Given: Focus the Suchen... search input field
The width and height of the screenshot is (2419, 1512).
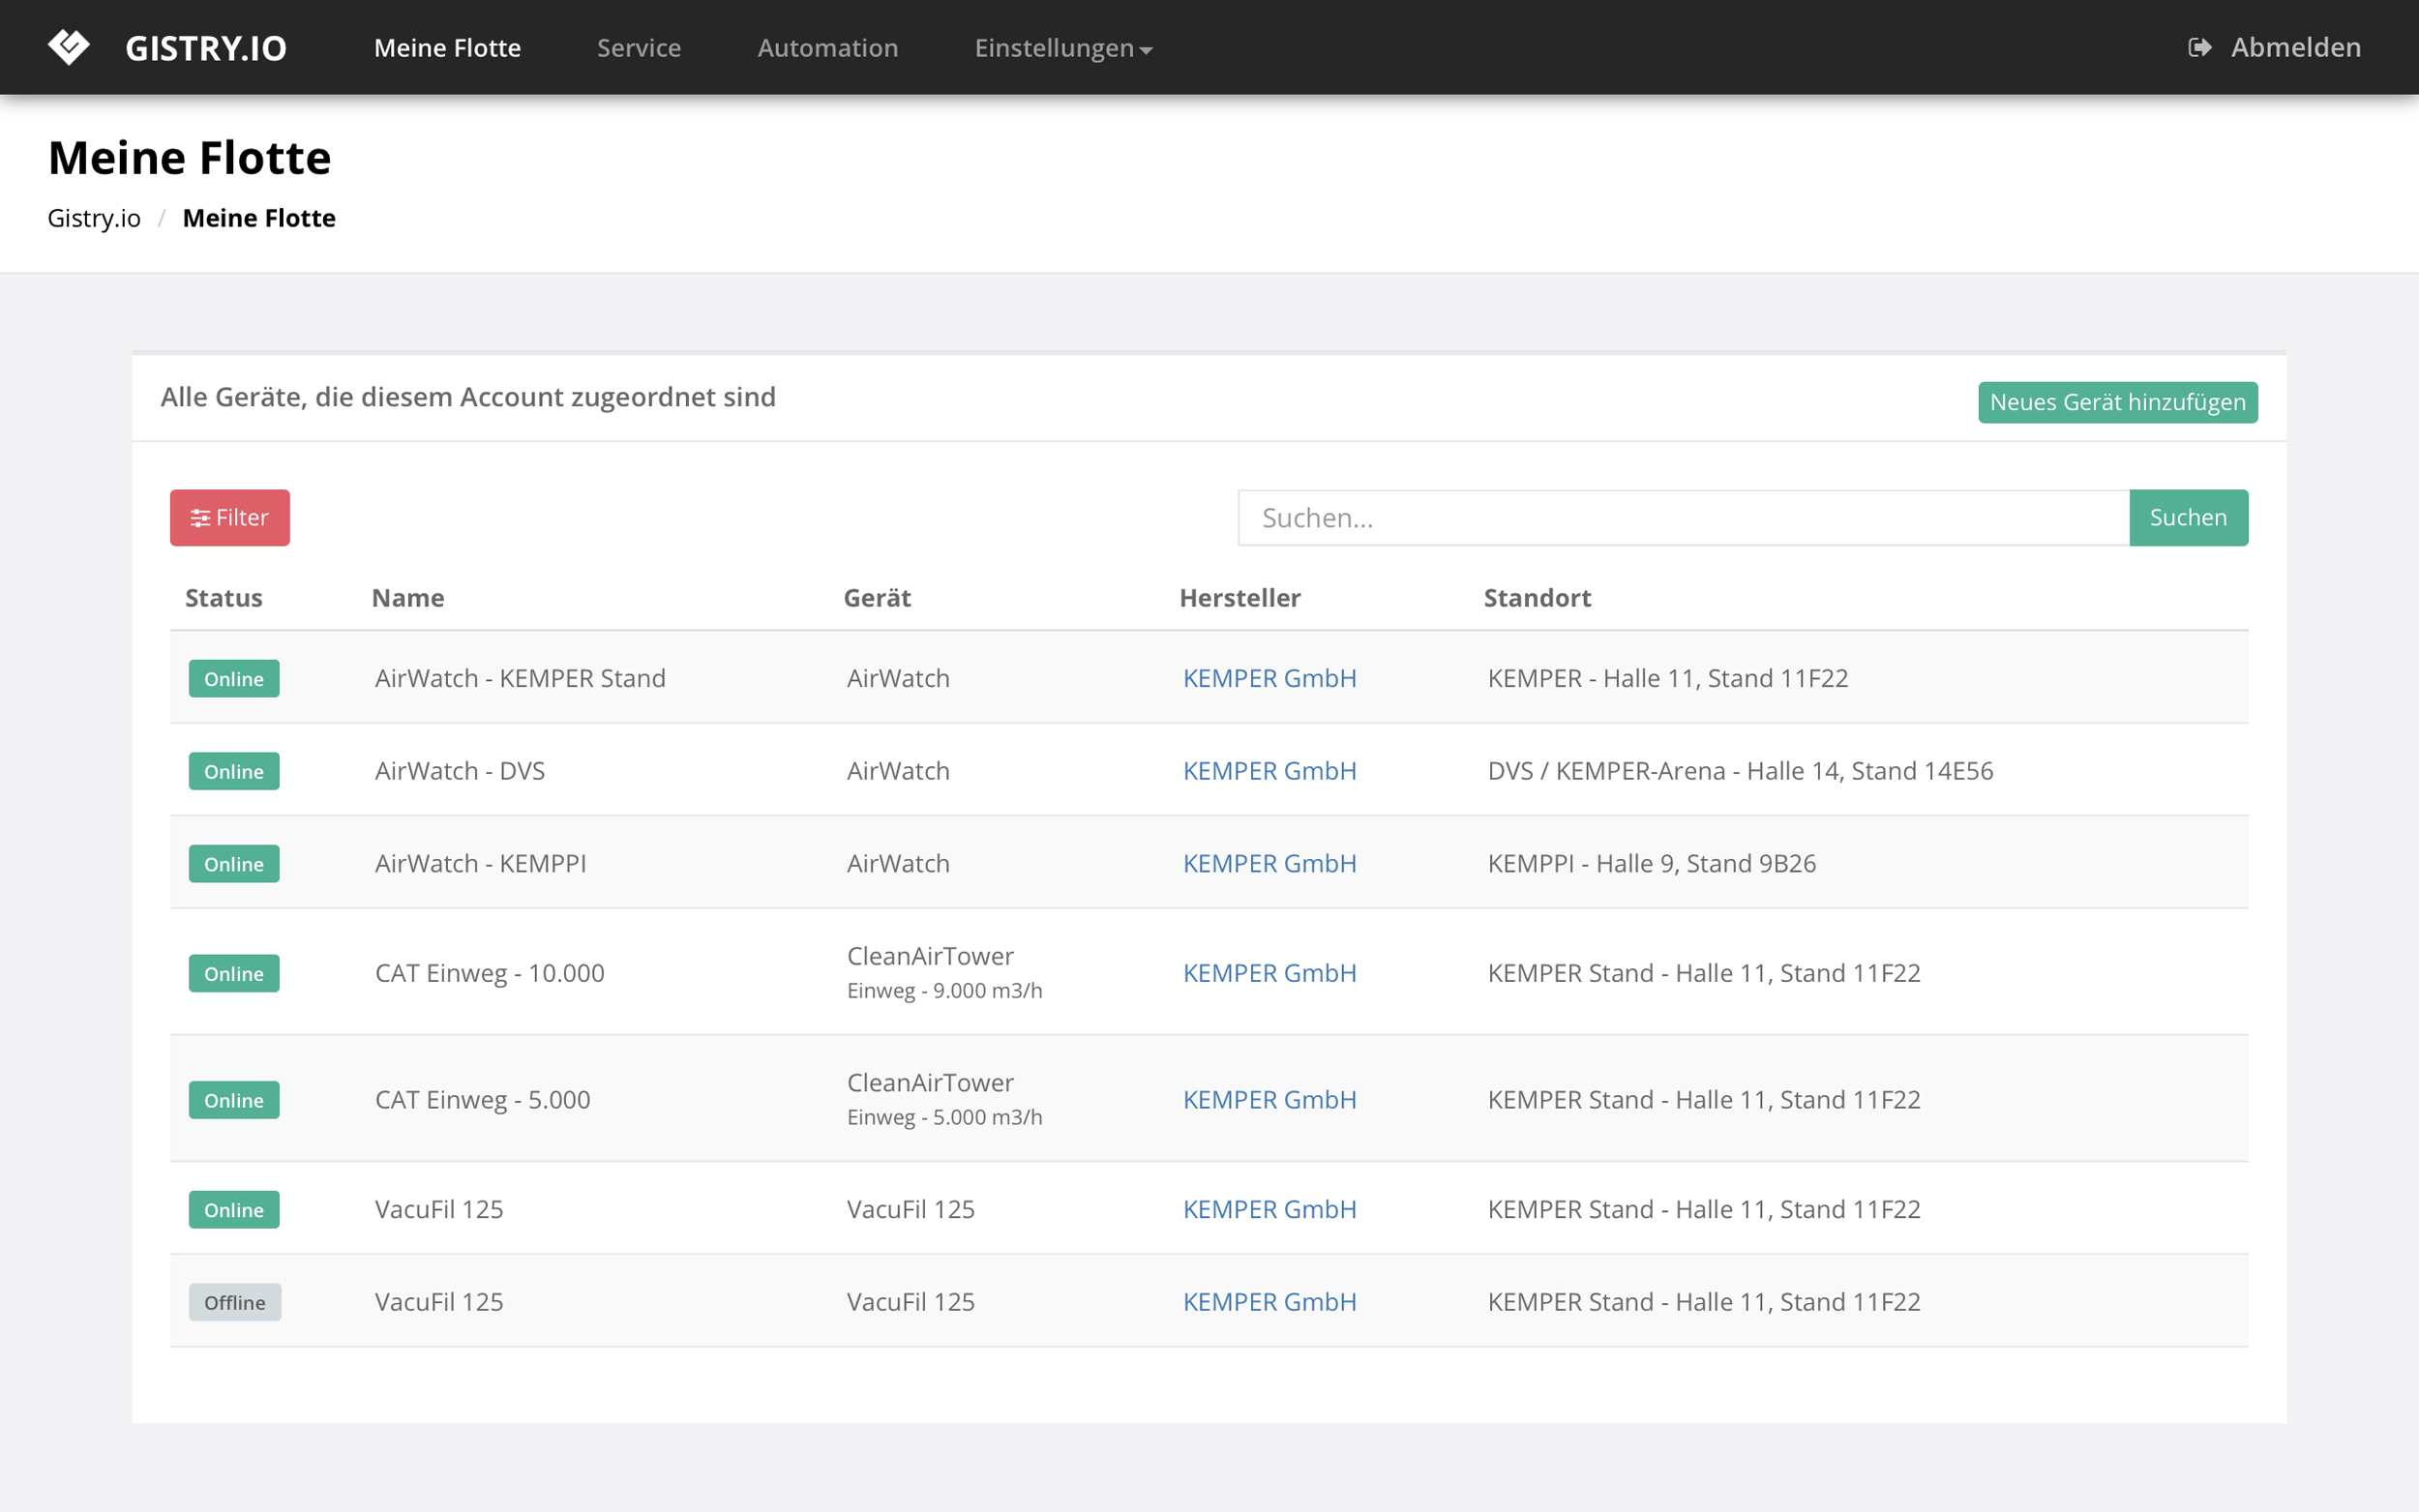Looking at the screenshot, I should point(1682,518).
